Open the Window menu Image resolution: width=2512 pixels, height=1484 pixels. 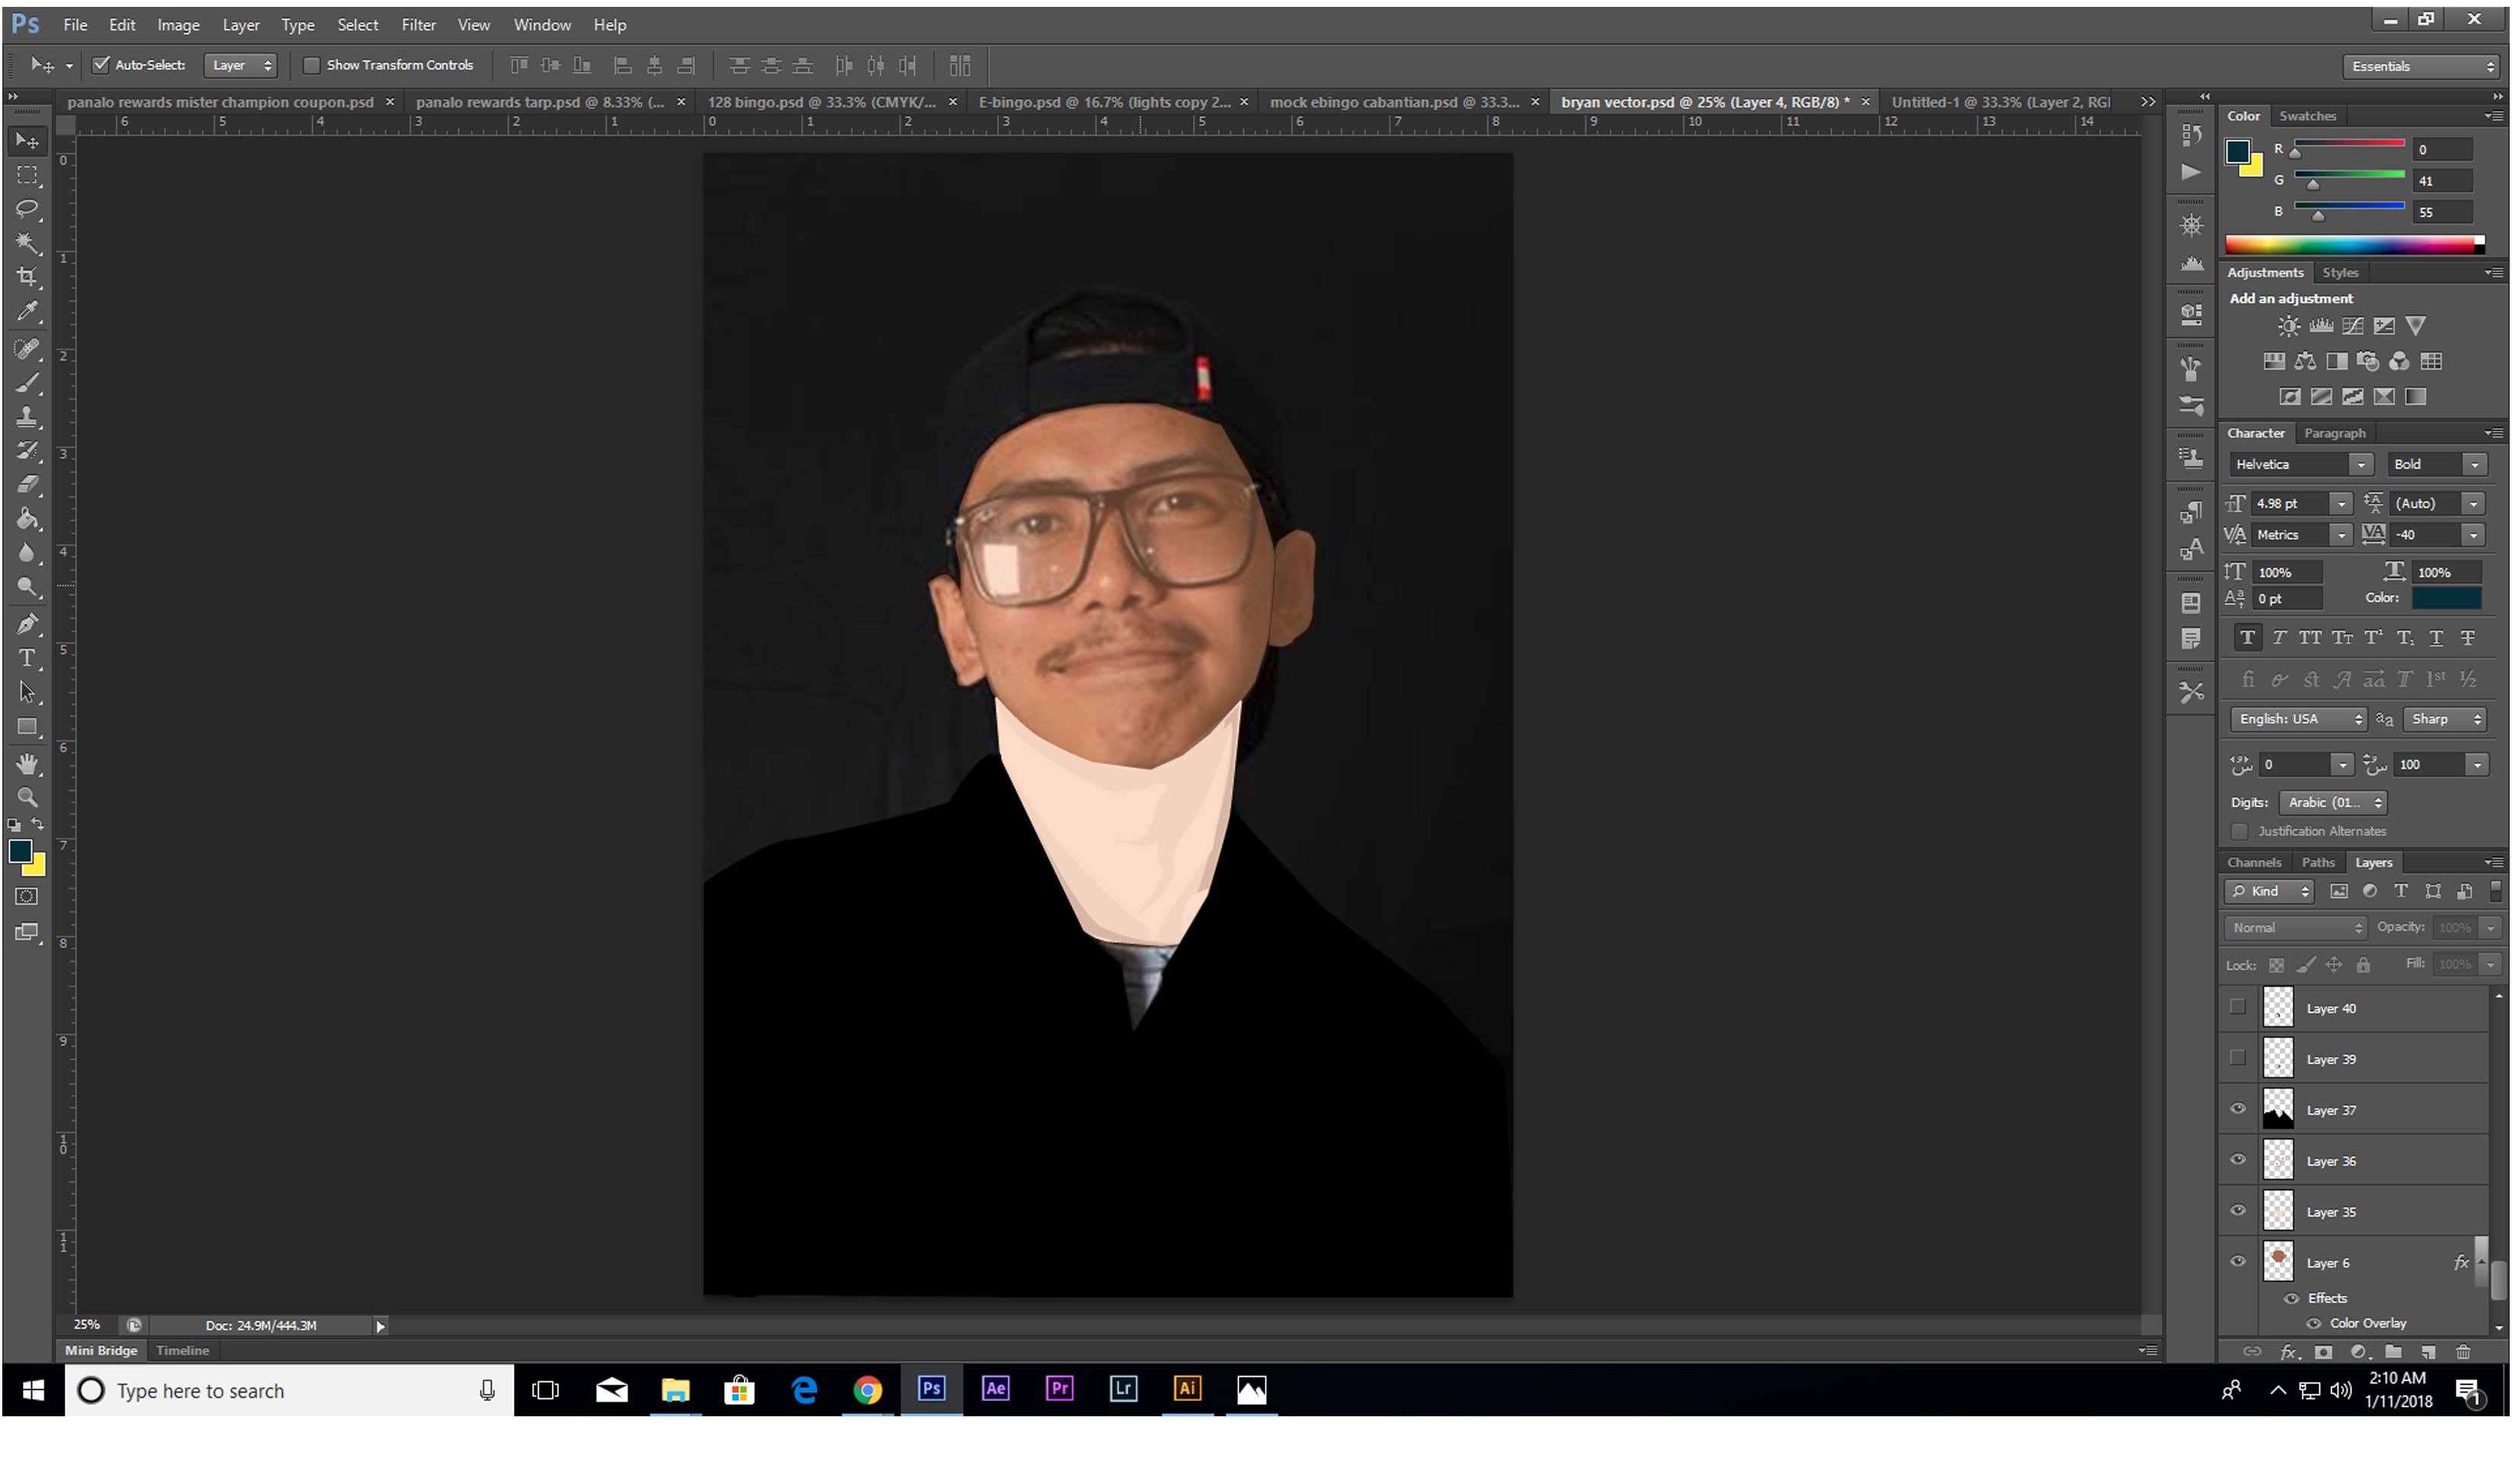tap(542, 25)
